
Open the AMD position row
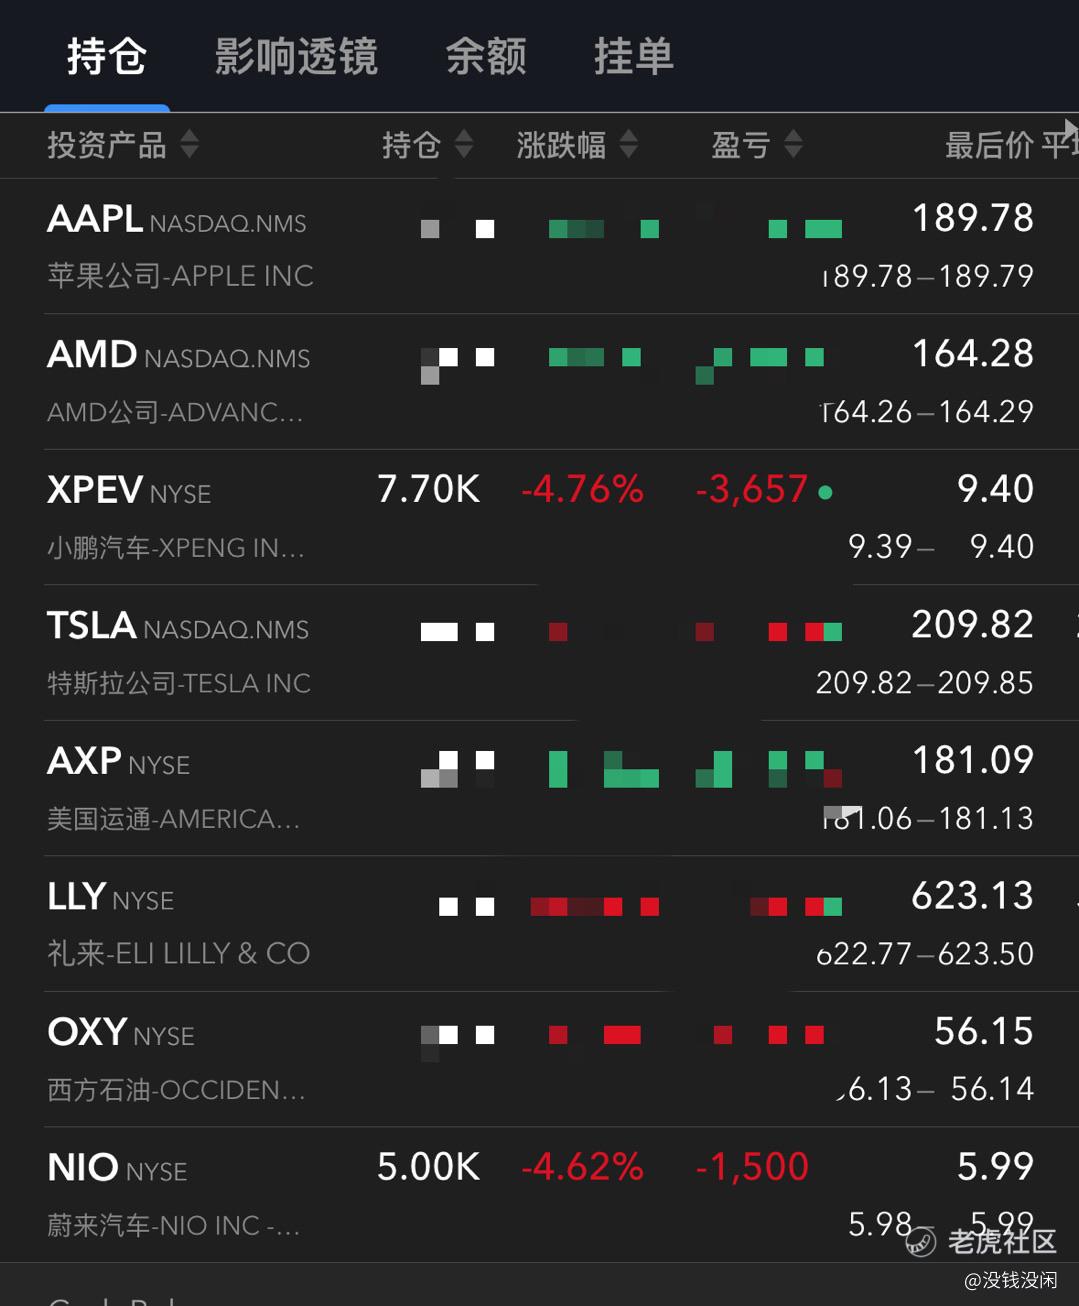pos(540,382)
